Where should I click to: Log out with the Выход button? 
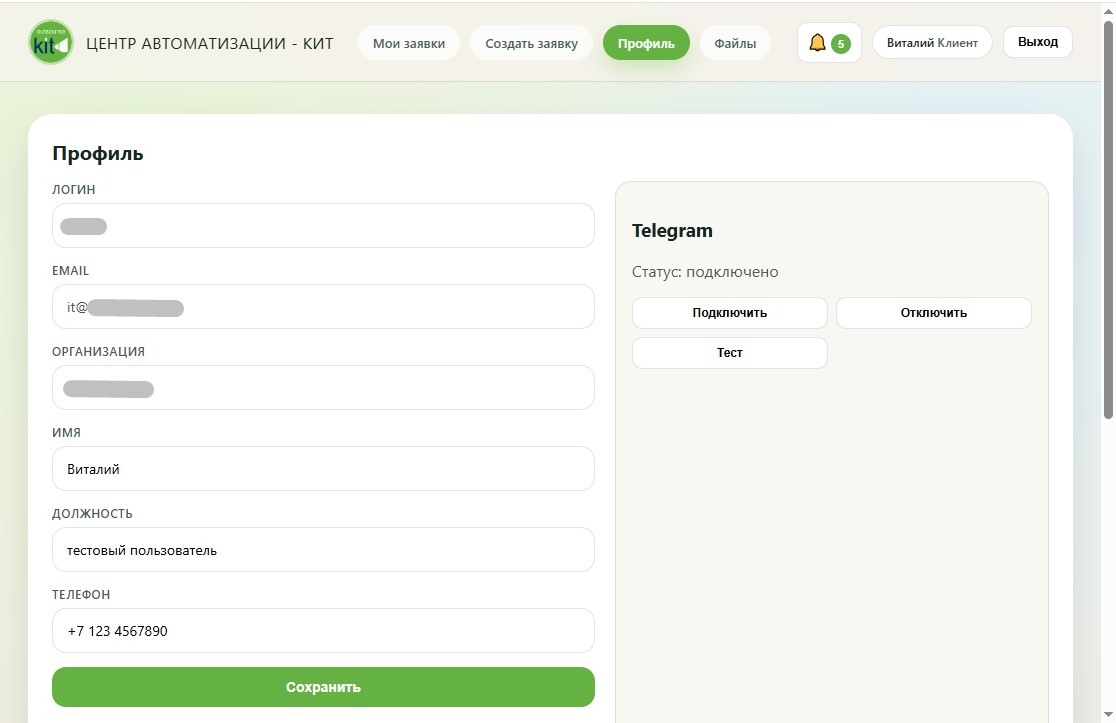coord(1037,42)
